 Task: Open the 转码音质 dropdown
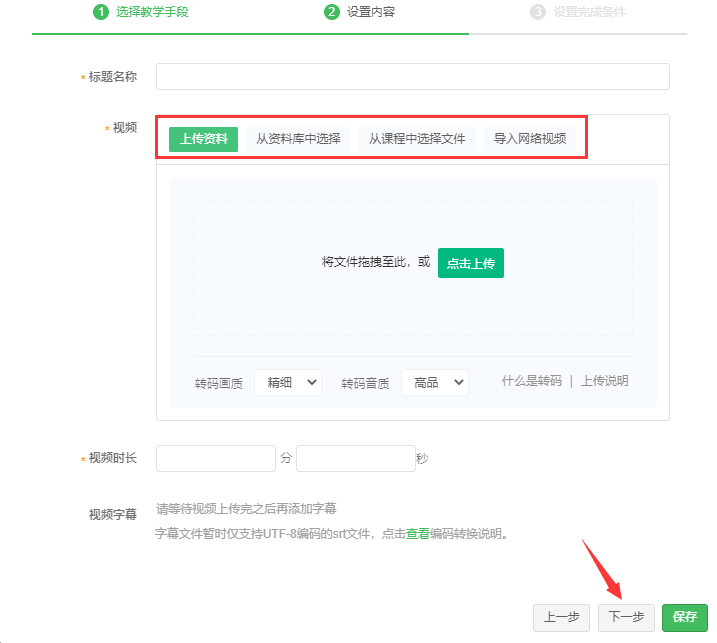click(x=434, y=382)
